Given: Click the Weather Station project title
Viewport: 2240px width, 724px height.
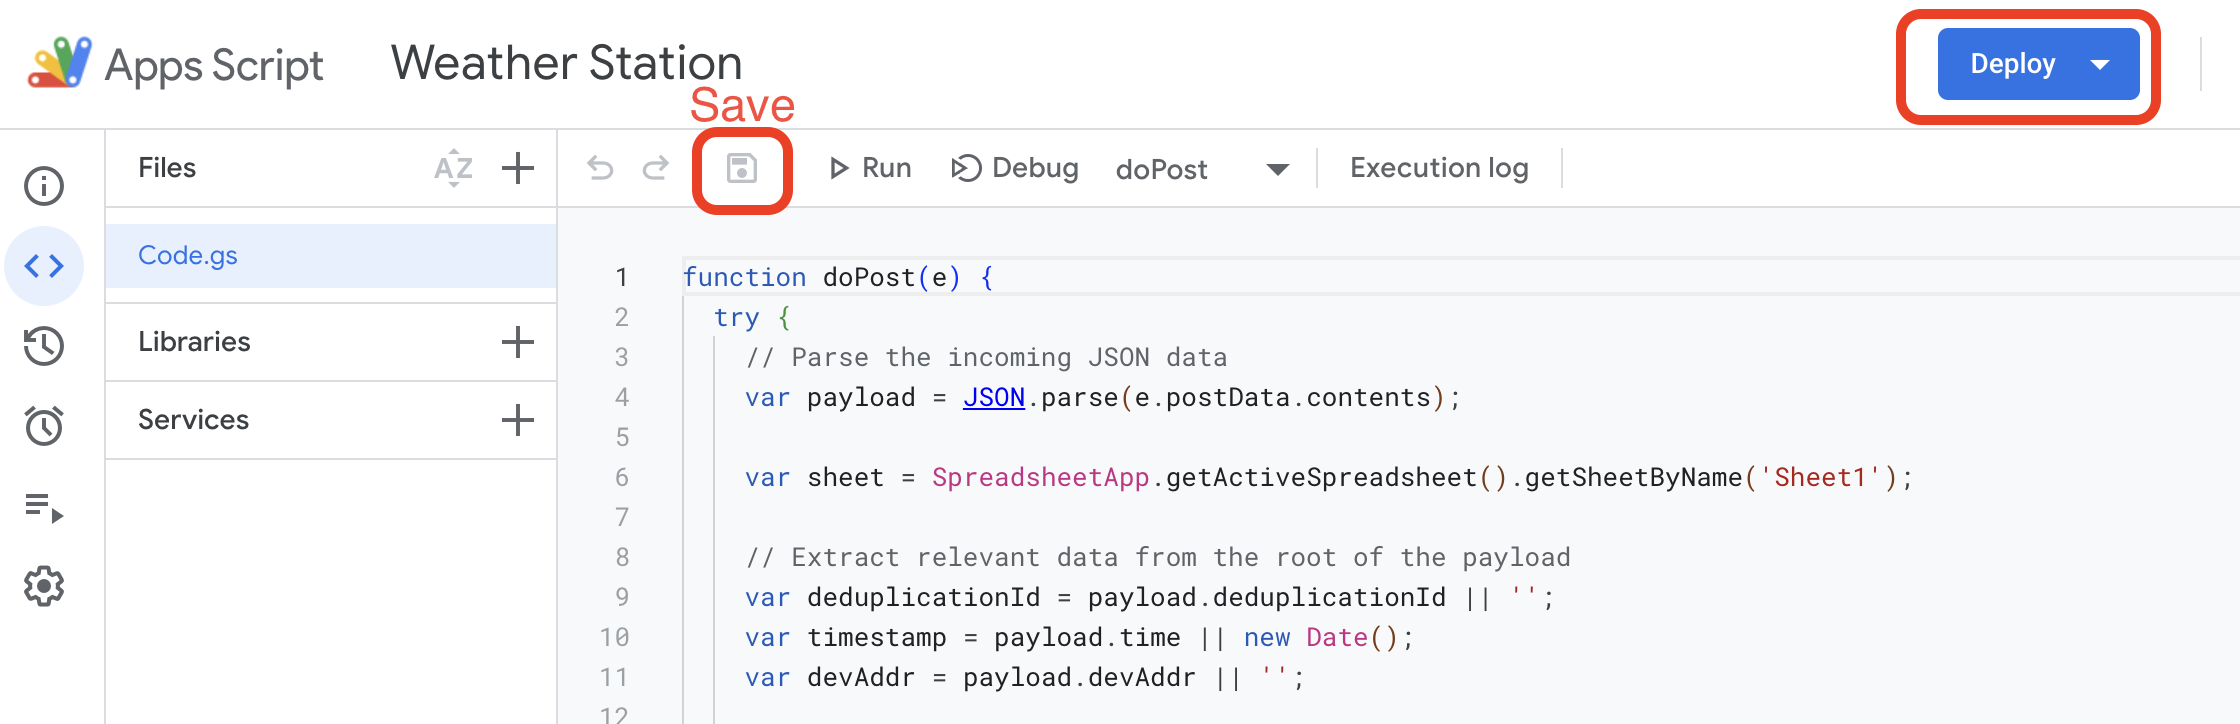Looking at the screenshot, I should [566, 63].
